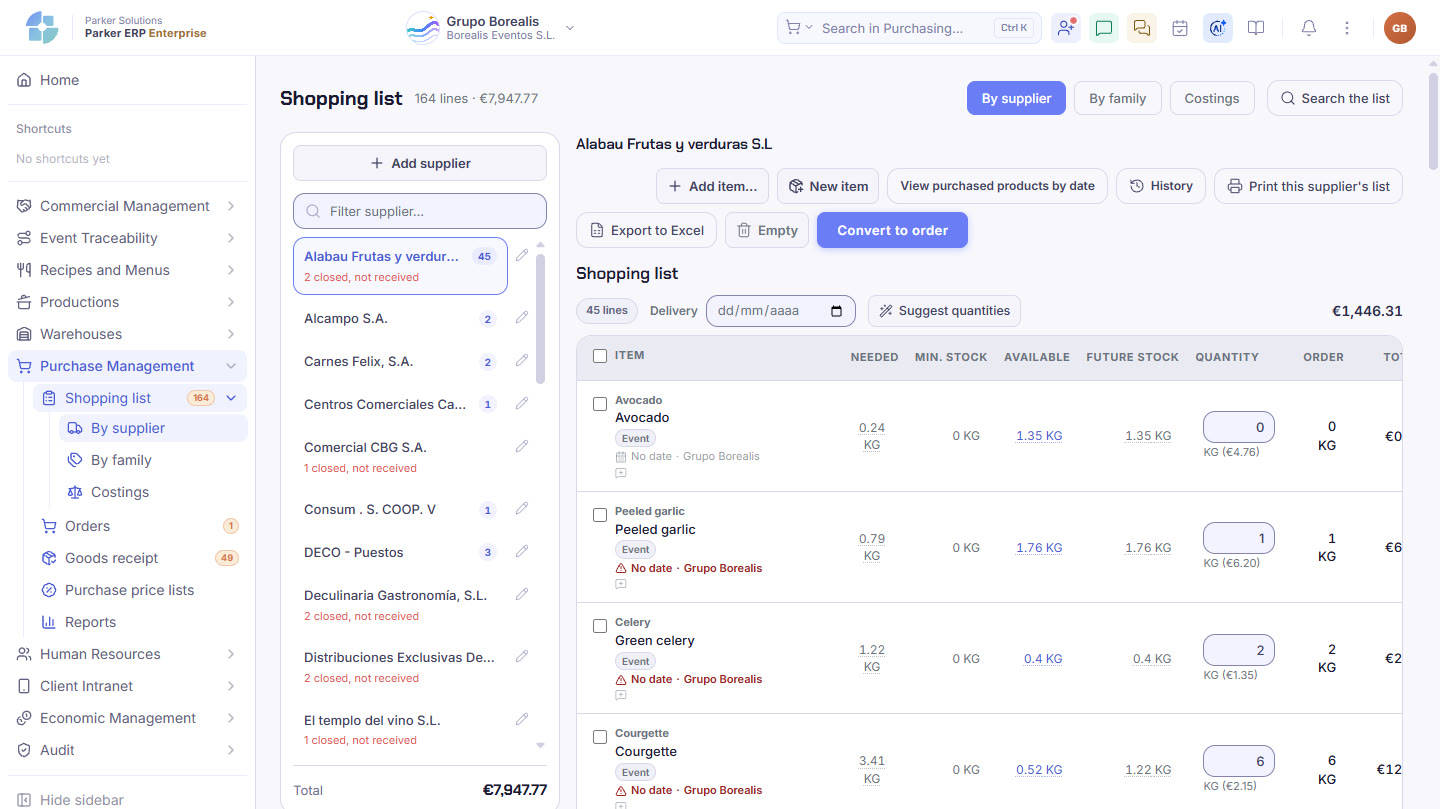Click the supplier list scrollbar thumb
Screen dimensions: 1440x809
[541, 318]
